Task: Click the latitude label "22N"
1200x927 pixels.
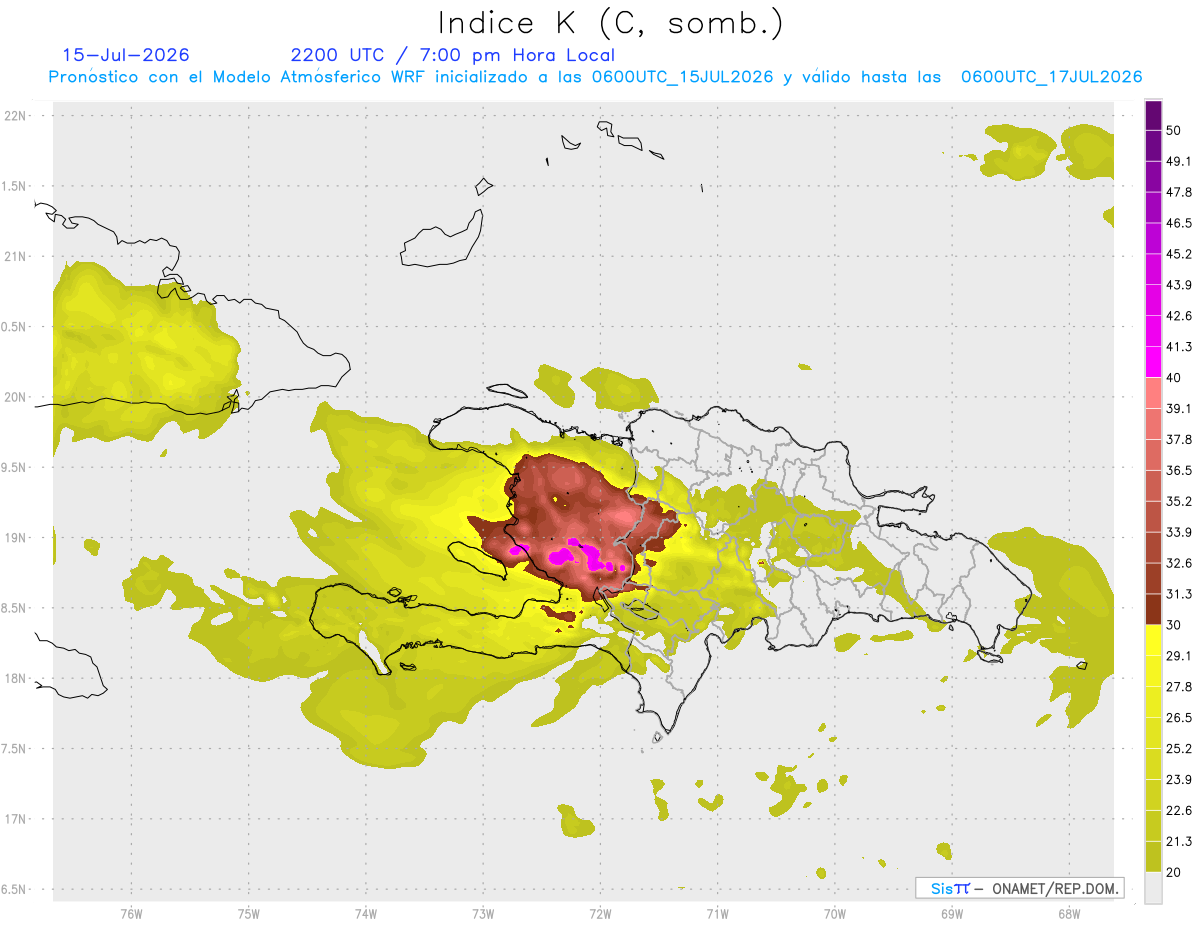Action: coord(15,115)
